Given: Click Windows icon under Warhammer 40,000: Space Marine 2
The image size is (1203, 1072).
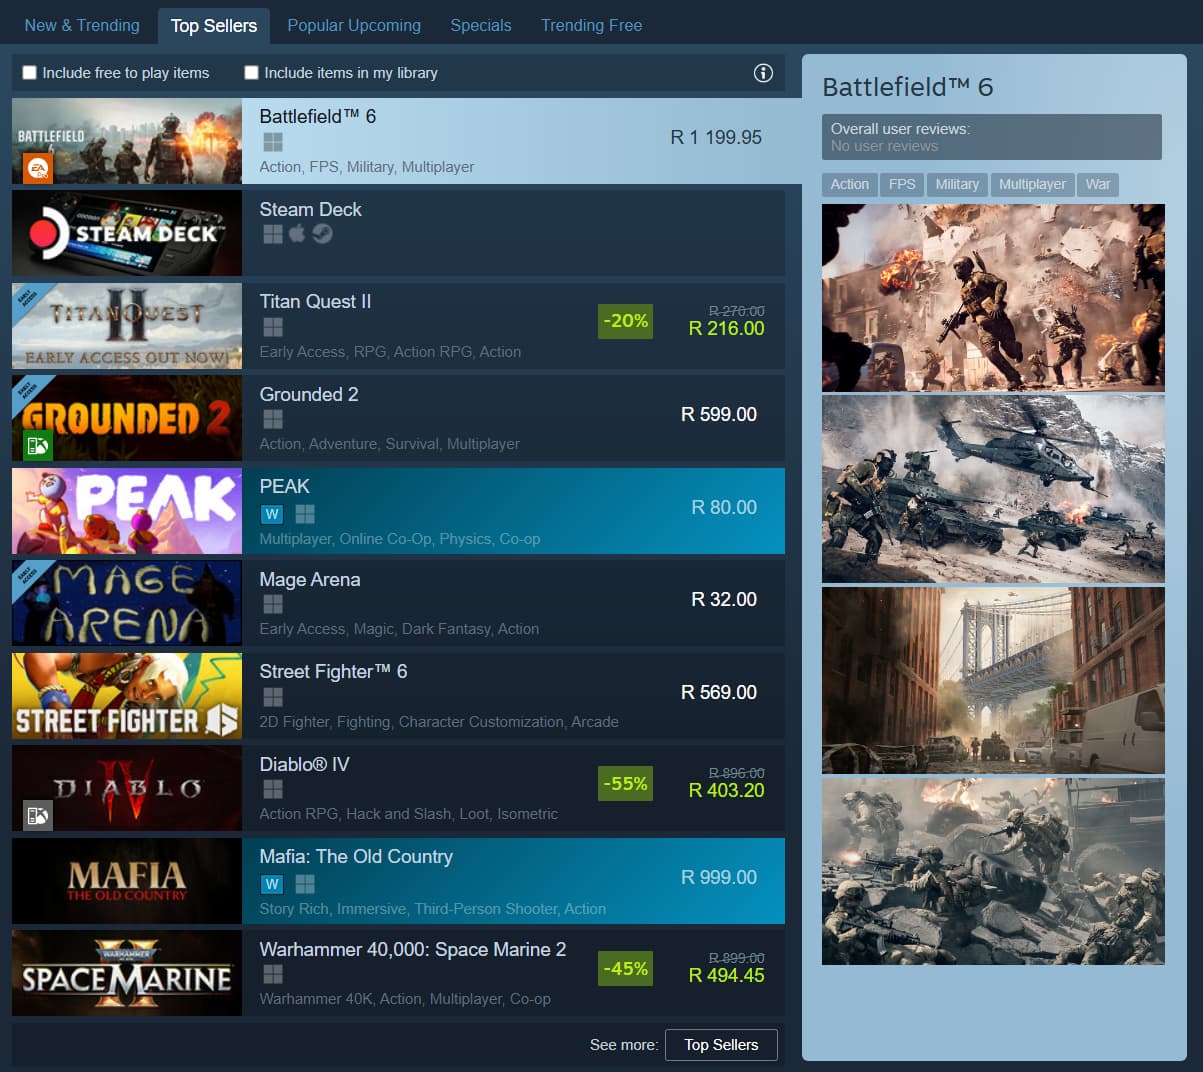Looking at the screenshot, I should click(273, 974).
